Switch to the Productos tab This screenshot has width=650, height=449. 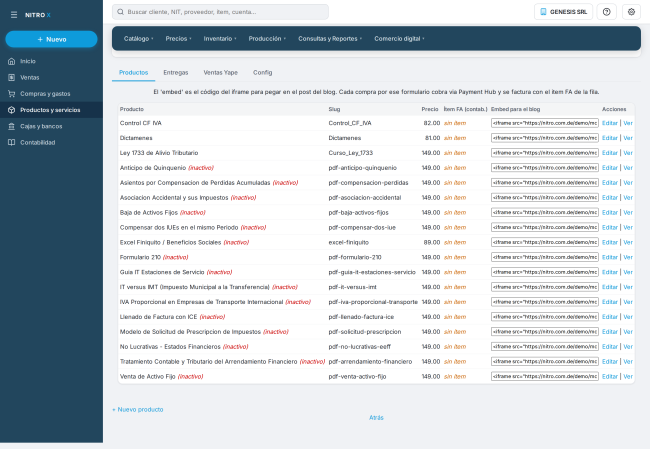coord(133,73)
